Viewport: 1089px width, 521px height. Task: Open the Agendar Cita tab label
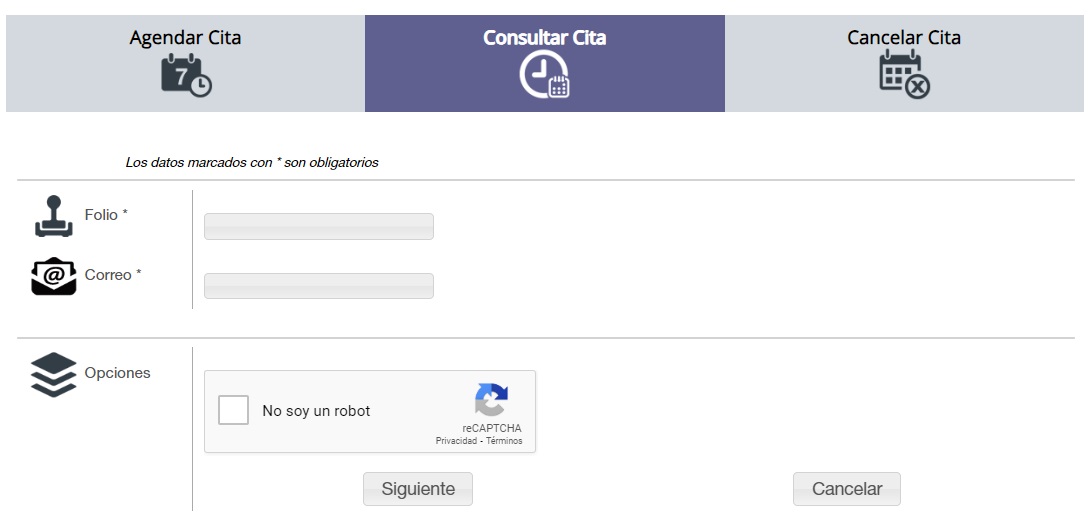[185, 38]
